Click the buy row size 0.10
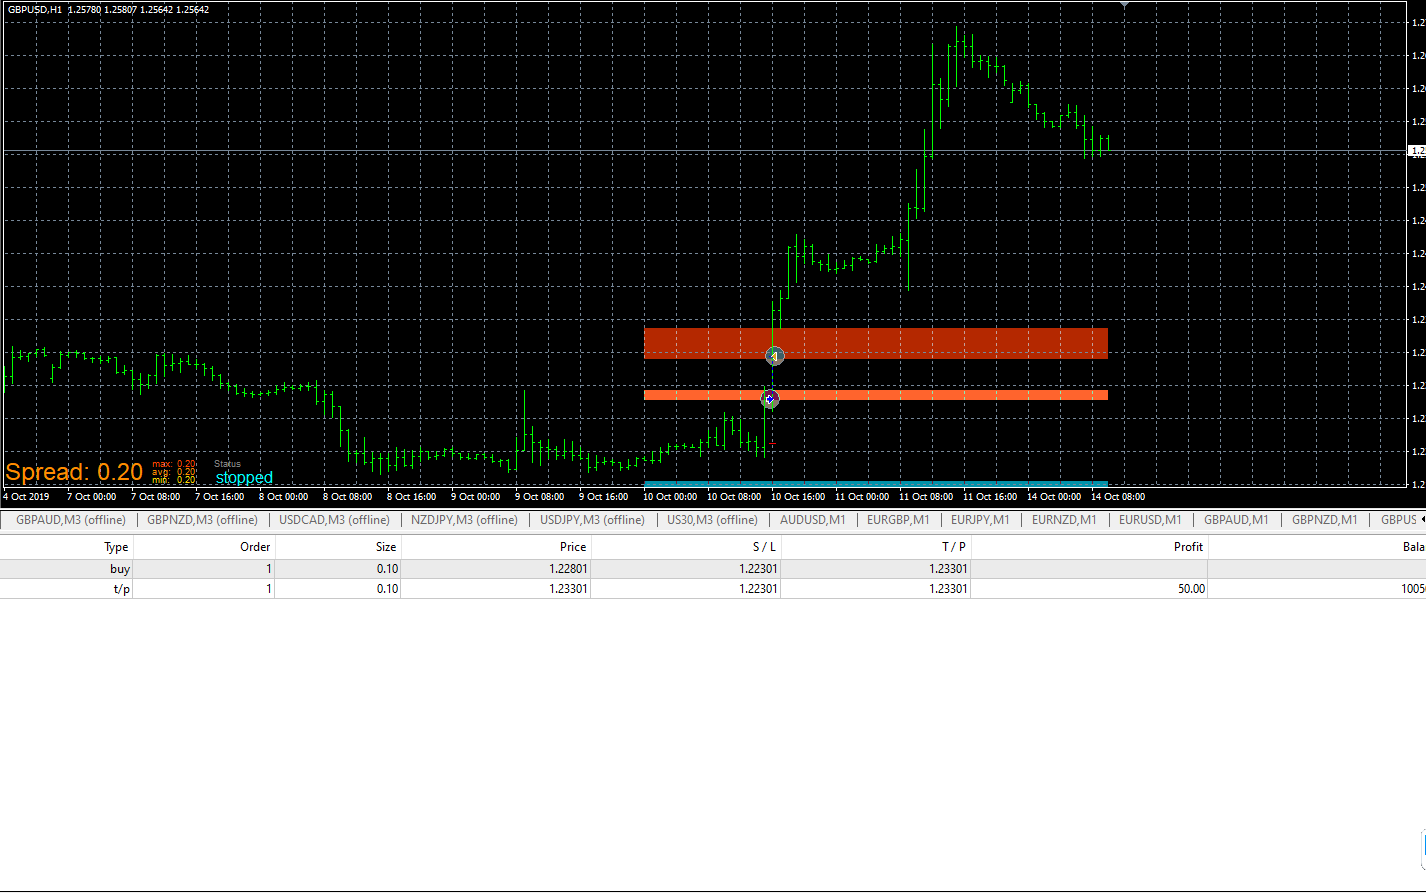 pyautogui.click(x=387, y=569)
